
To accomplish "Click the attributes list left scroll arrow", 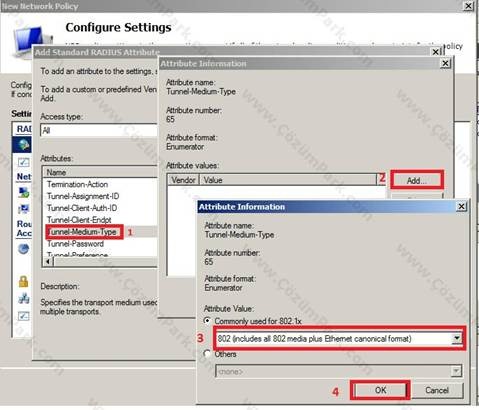I will click(x=48, y=262).
